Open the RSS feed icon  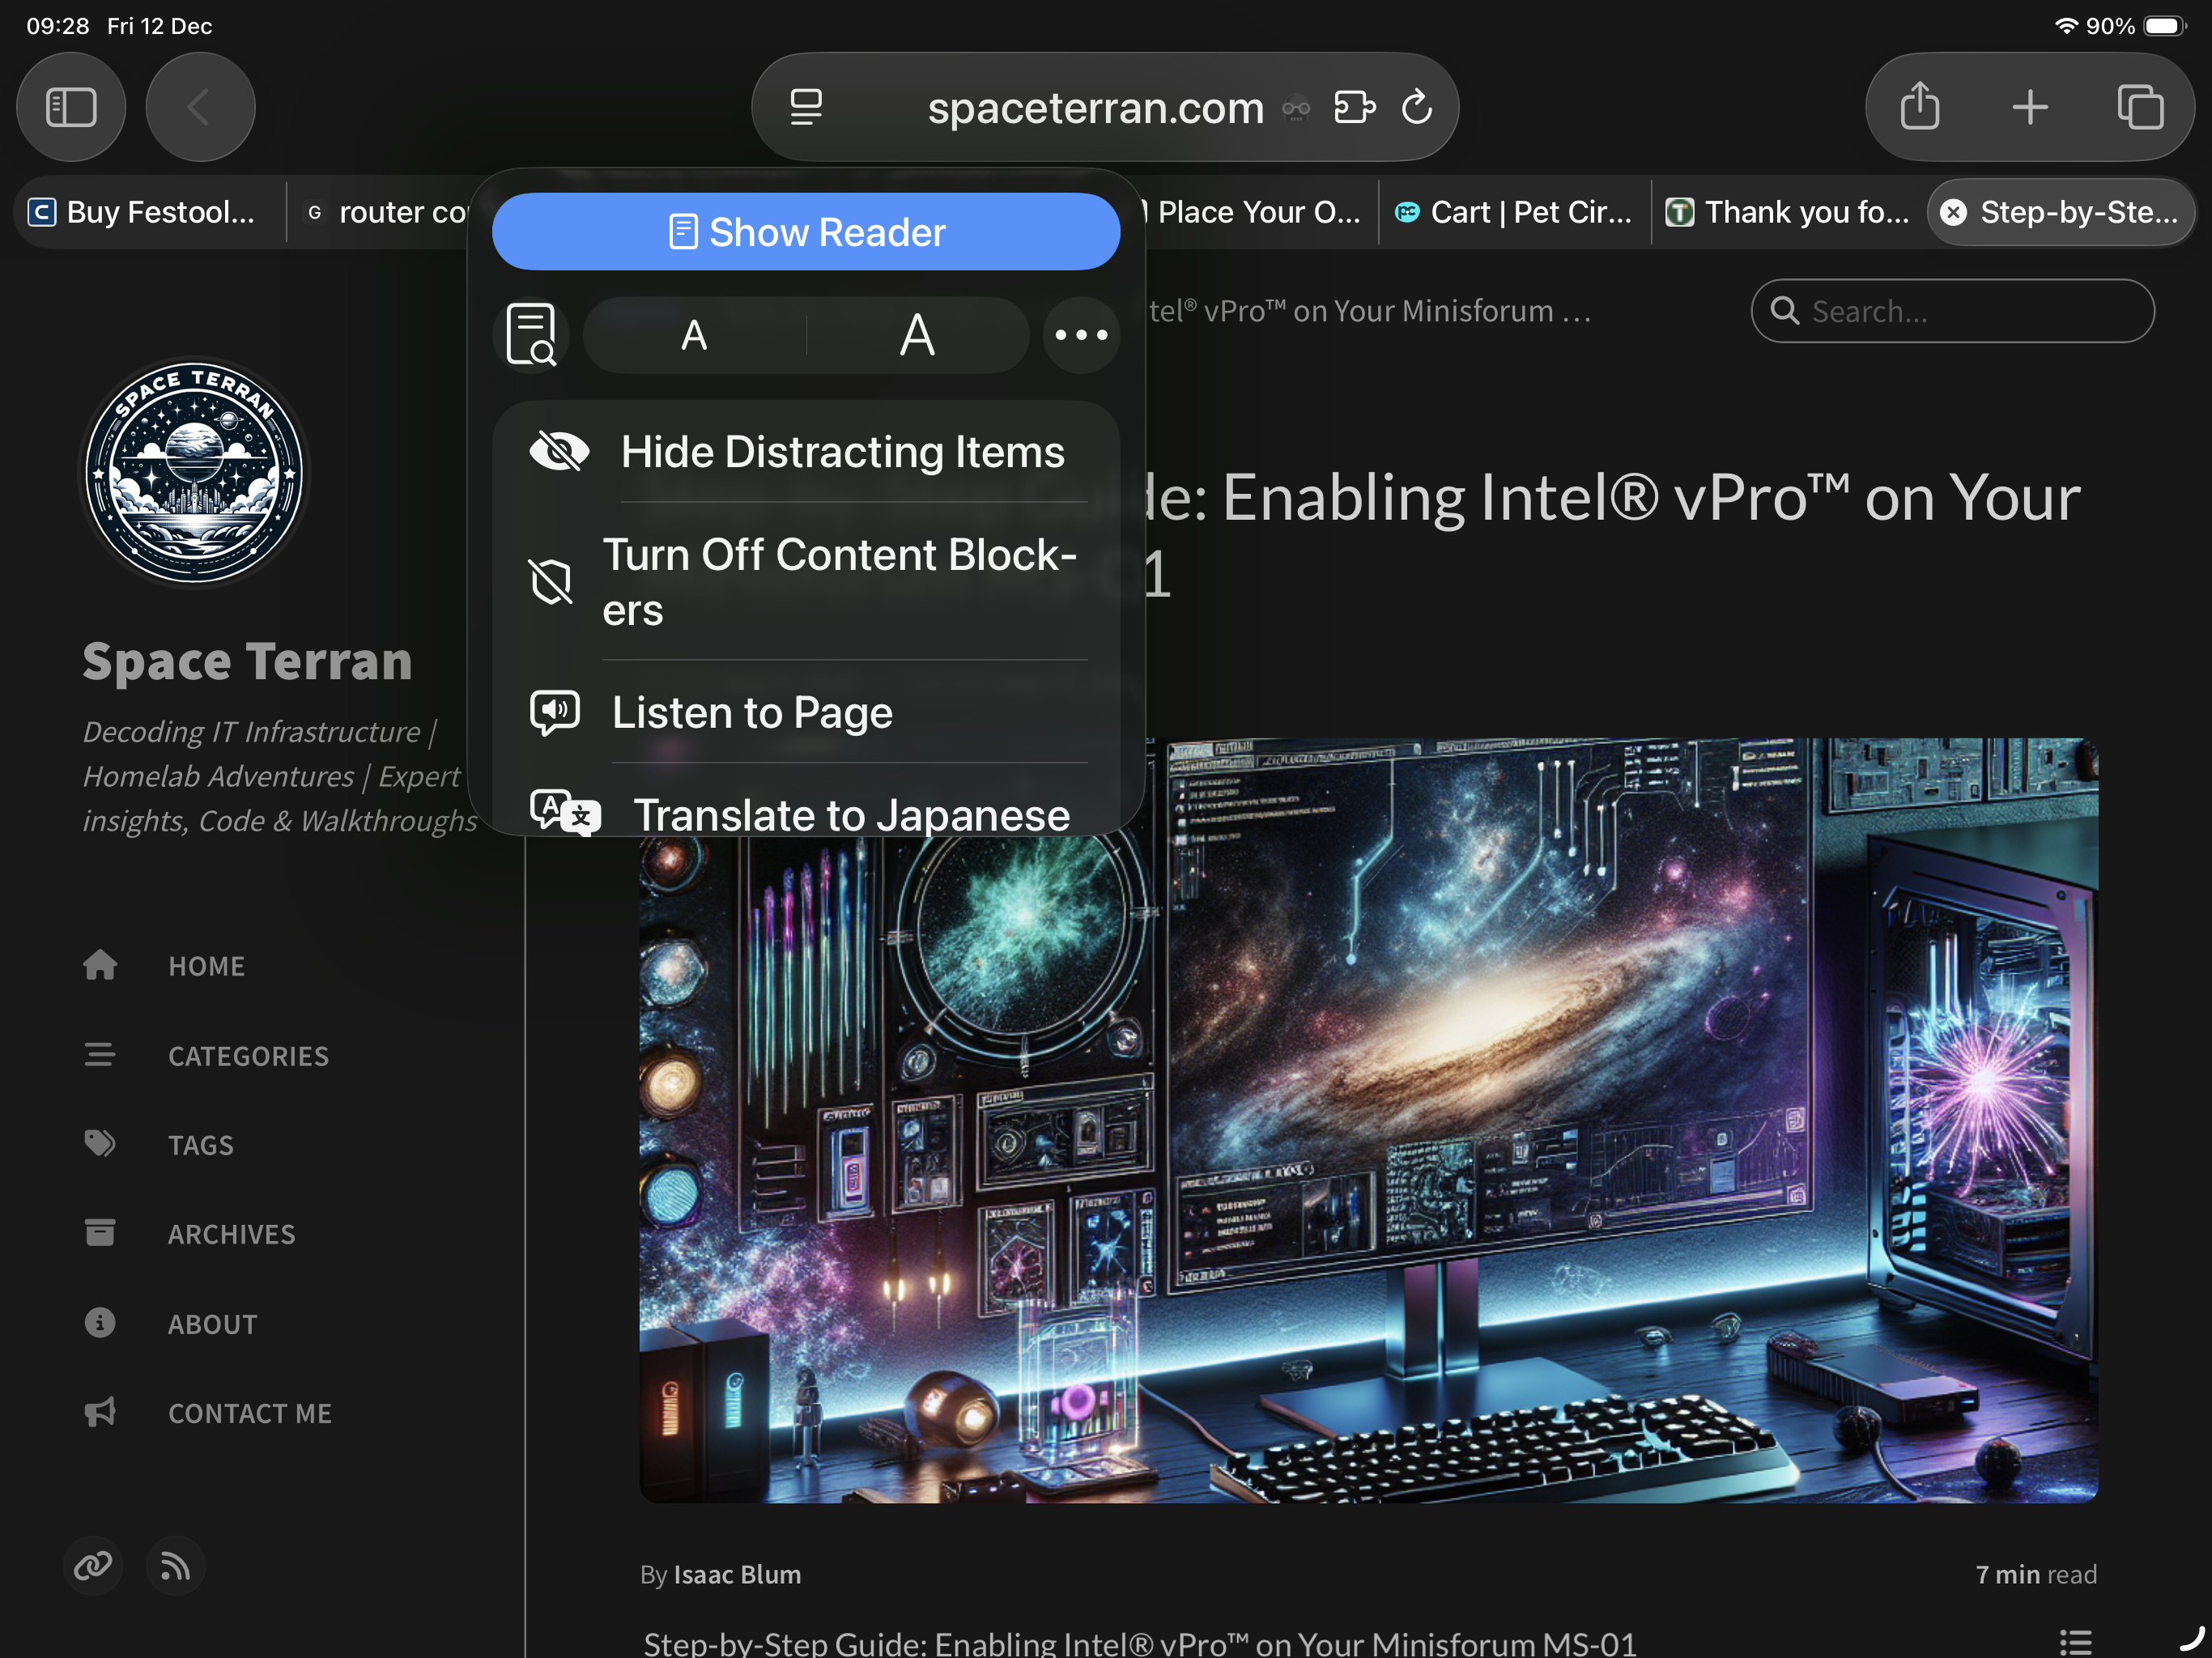coord(176,1566)
